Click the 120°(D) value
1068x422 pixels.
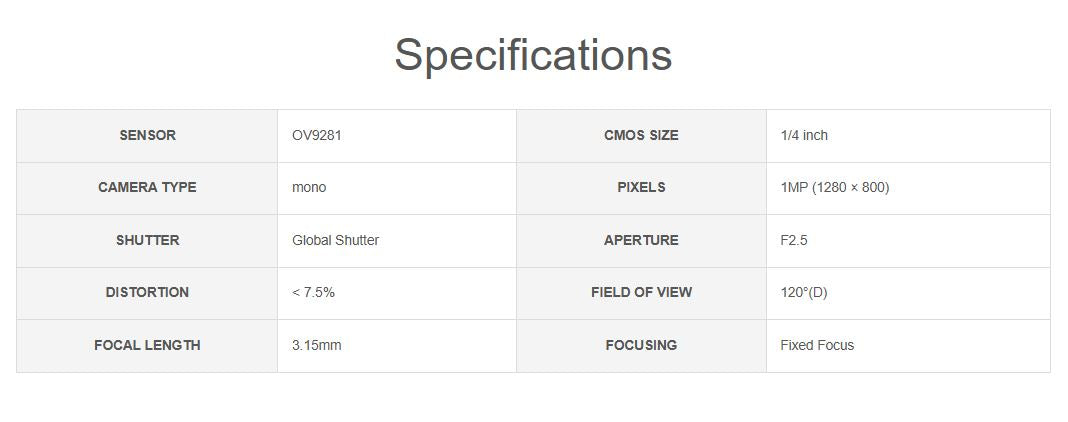pyautogui.click(x=804, y=292)
